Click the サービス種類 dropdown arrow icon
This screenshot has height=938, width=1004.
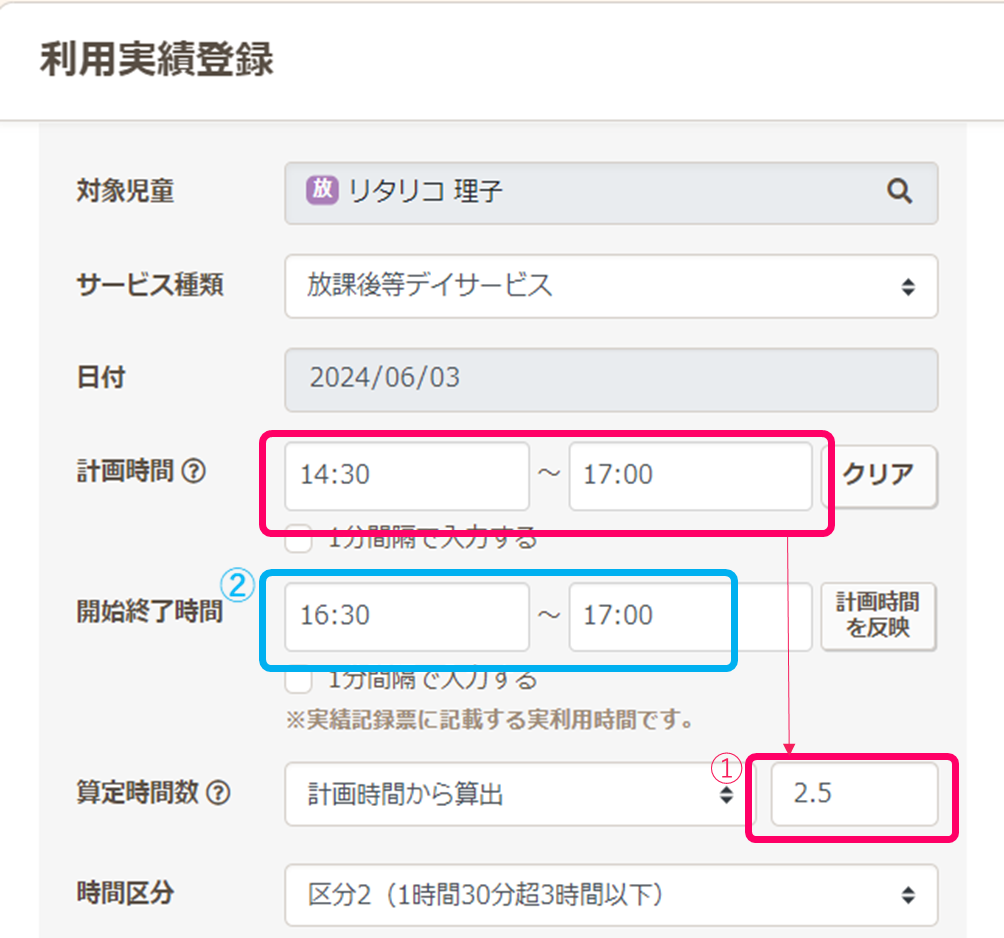907,287
